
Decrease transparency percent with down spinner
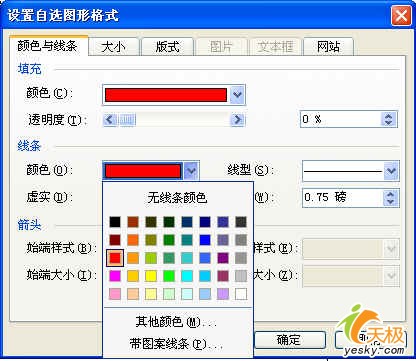(x=388, y=123)
